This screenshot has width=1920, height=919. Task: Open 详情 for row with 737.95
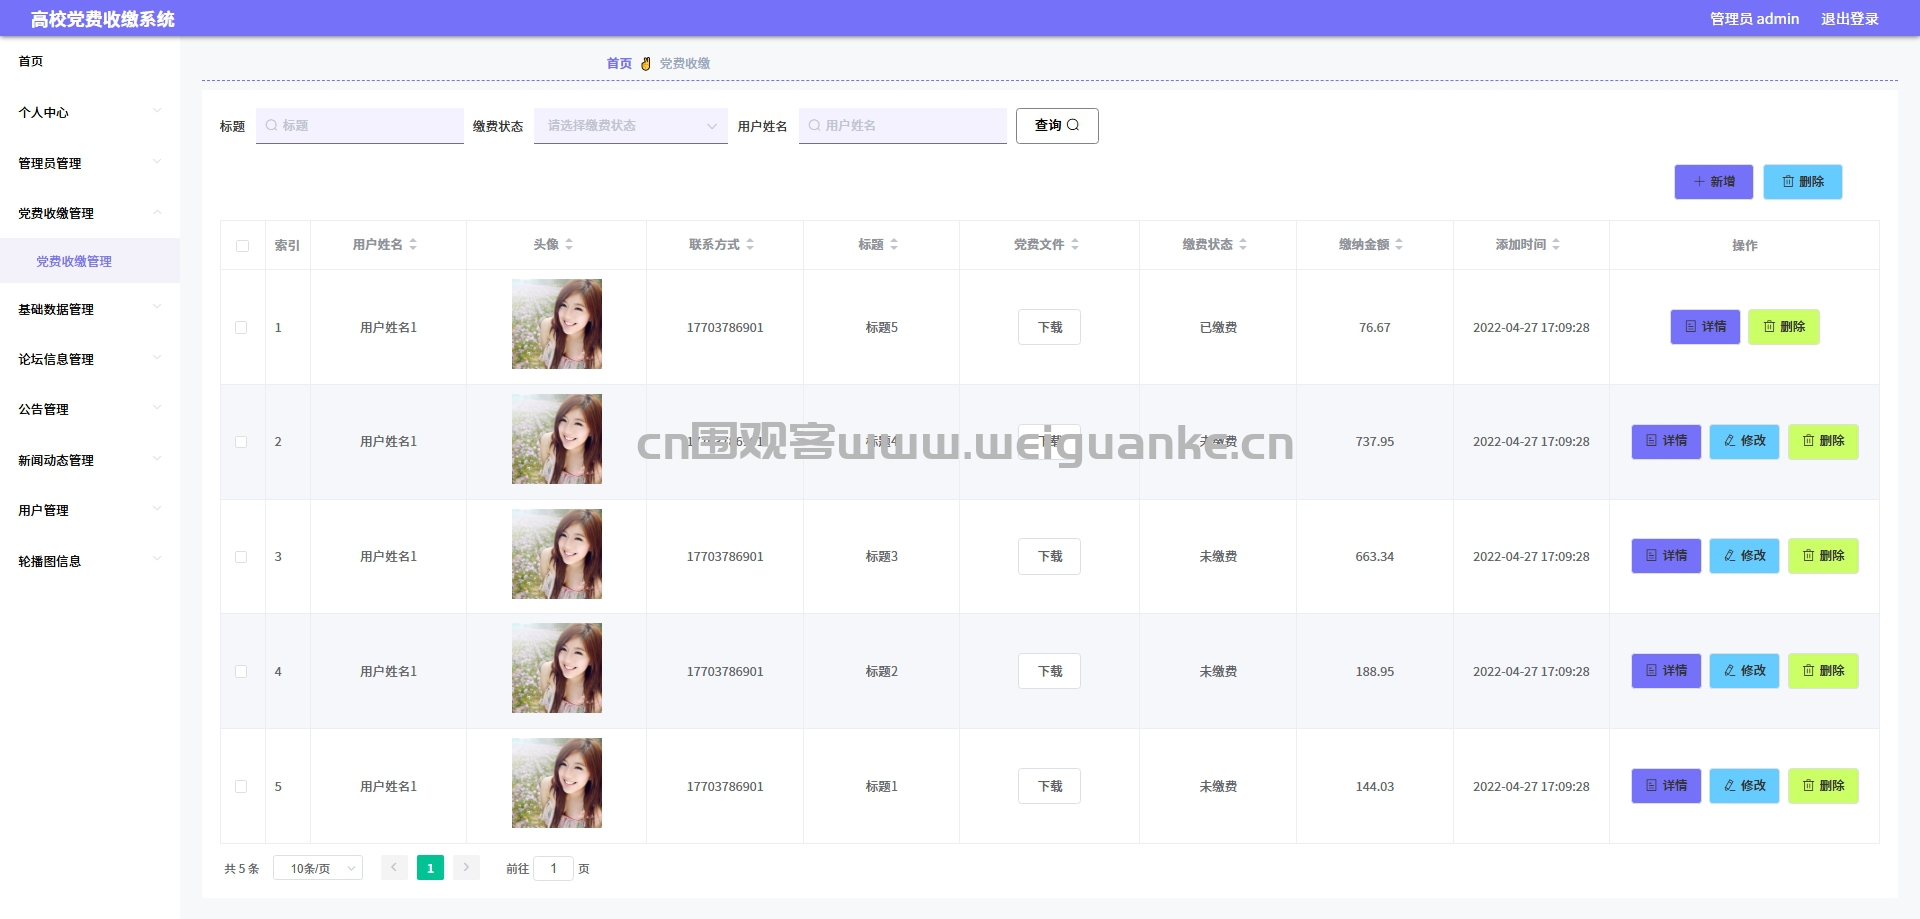1666,441
